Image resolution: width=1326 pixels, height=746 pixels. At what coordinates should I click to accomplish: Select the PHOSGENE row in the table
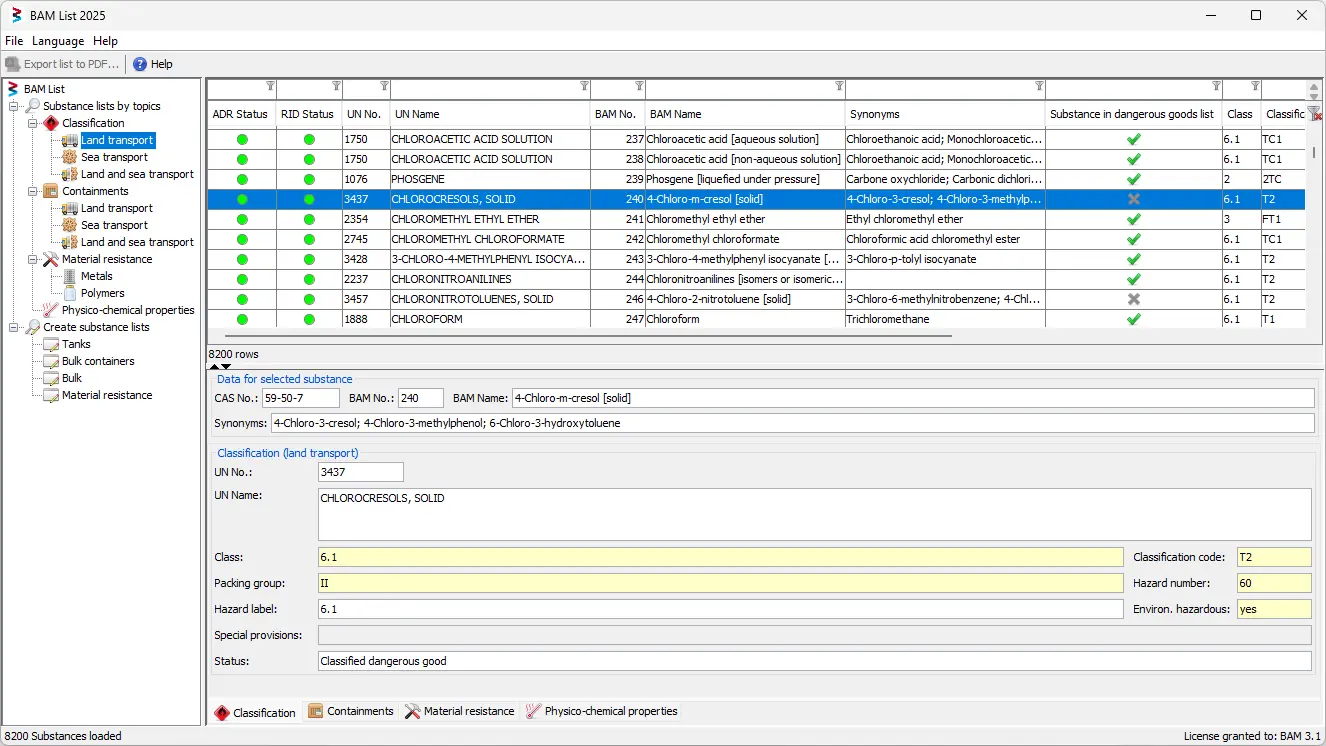click(x=756, y=179)
